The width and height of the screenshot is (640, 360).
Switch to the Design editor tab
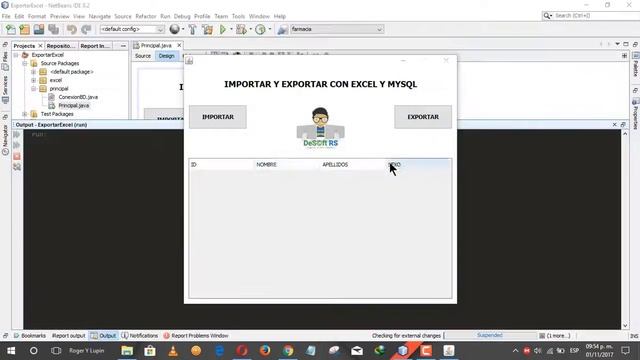point(166,56)
